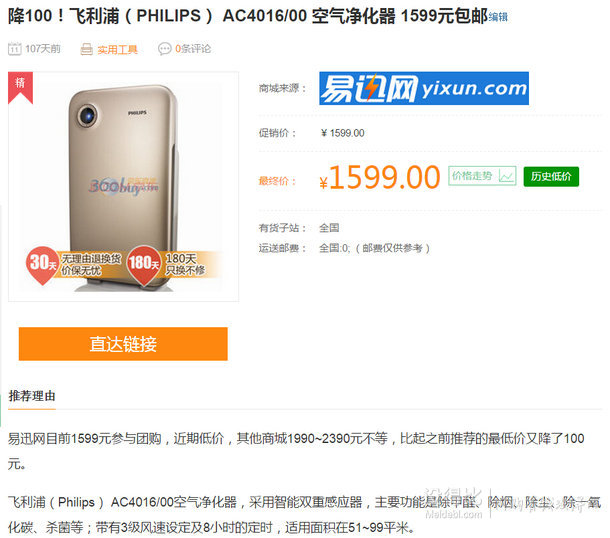The width and height of the screenshot is (610, 538).
Task: Open the 0条评论 comments link
Action: 193,49
